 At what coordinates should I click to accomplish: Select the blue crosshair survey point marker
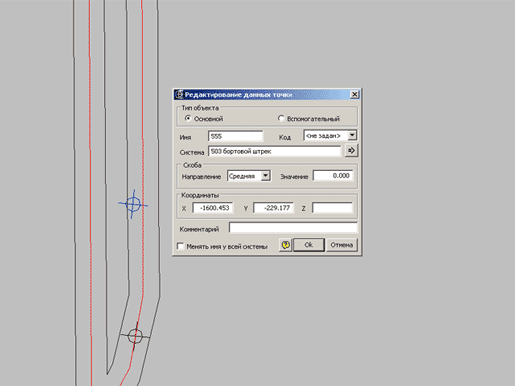point(133,204)
